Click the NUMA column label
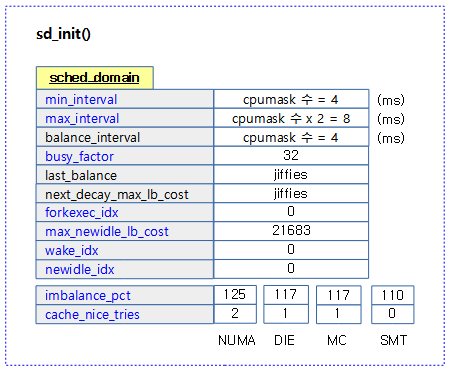Image resolution: width=451 pixels, height=374 pixels. click(237, 340)
